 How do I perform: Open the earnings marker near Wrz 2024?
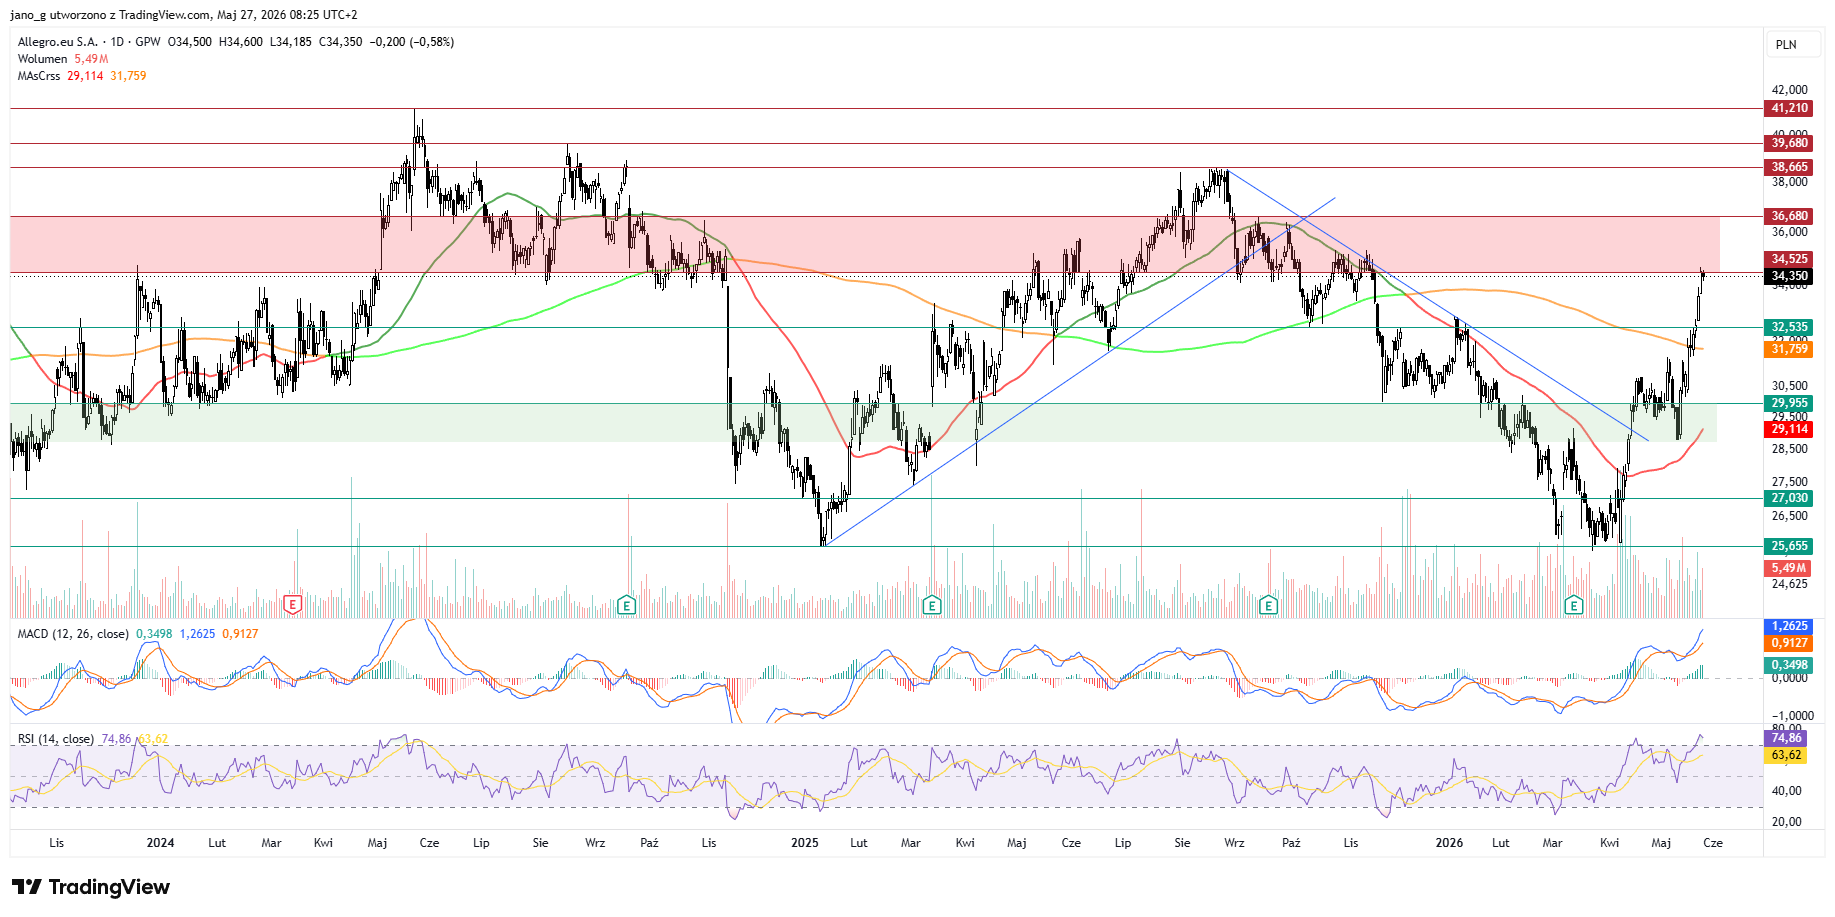pyautogui.click(x=626, y=604)
